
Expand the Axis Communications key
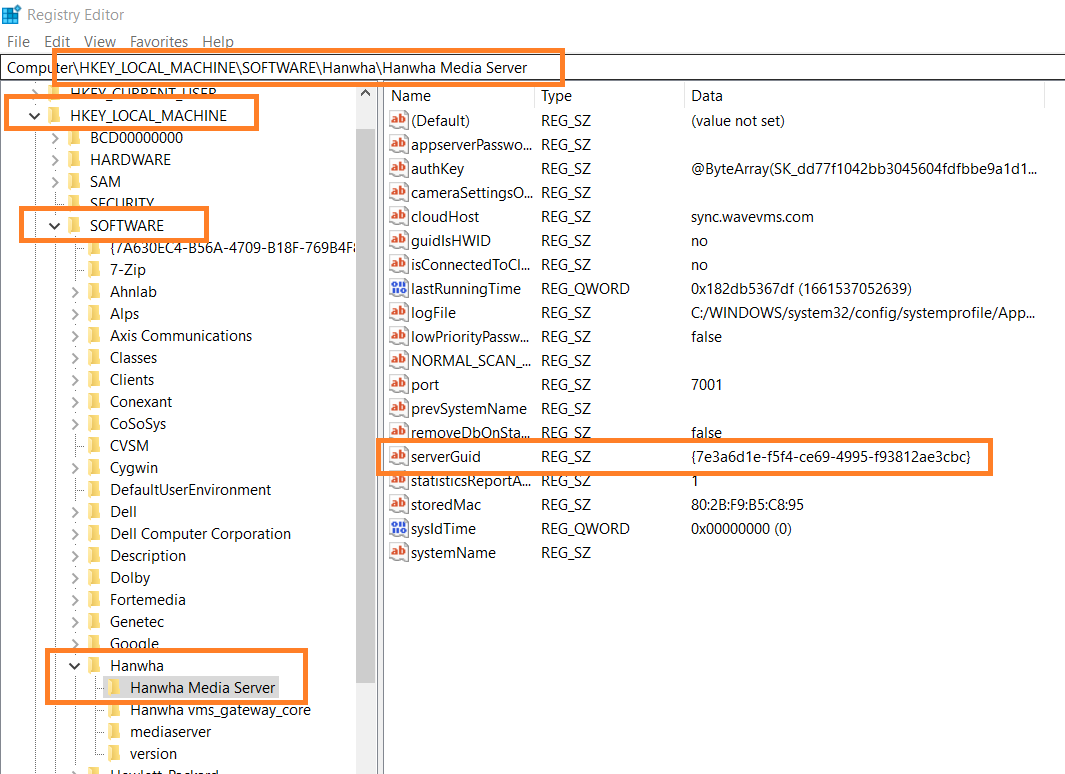pos(75,336)
